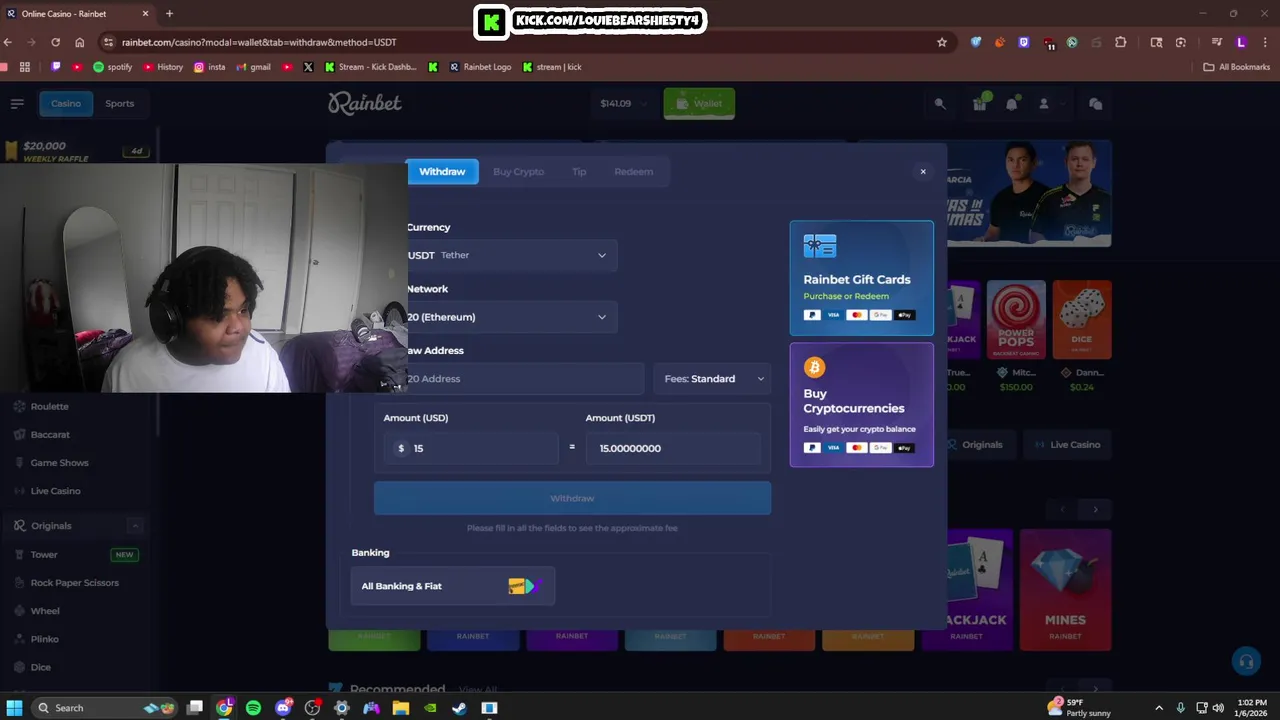Open site search magnifier icon
Screen dimensions: 1280x720
pyautogui.click(x=940, y=103)
